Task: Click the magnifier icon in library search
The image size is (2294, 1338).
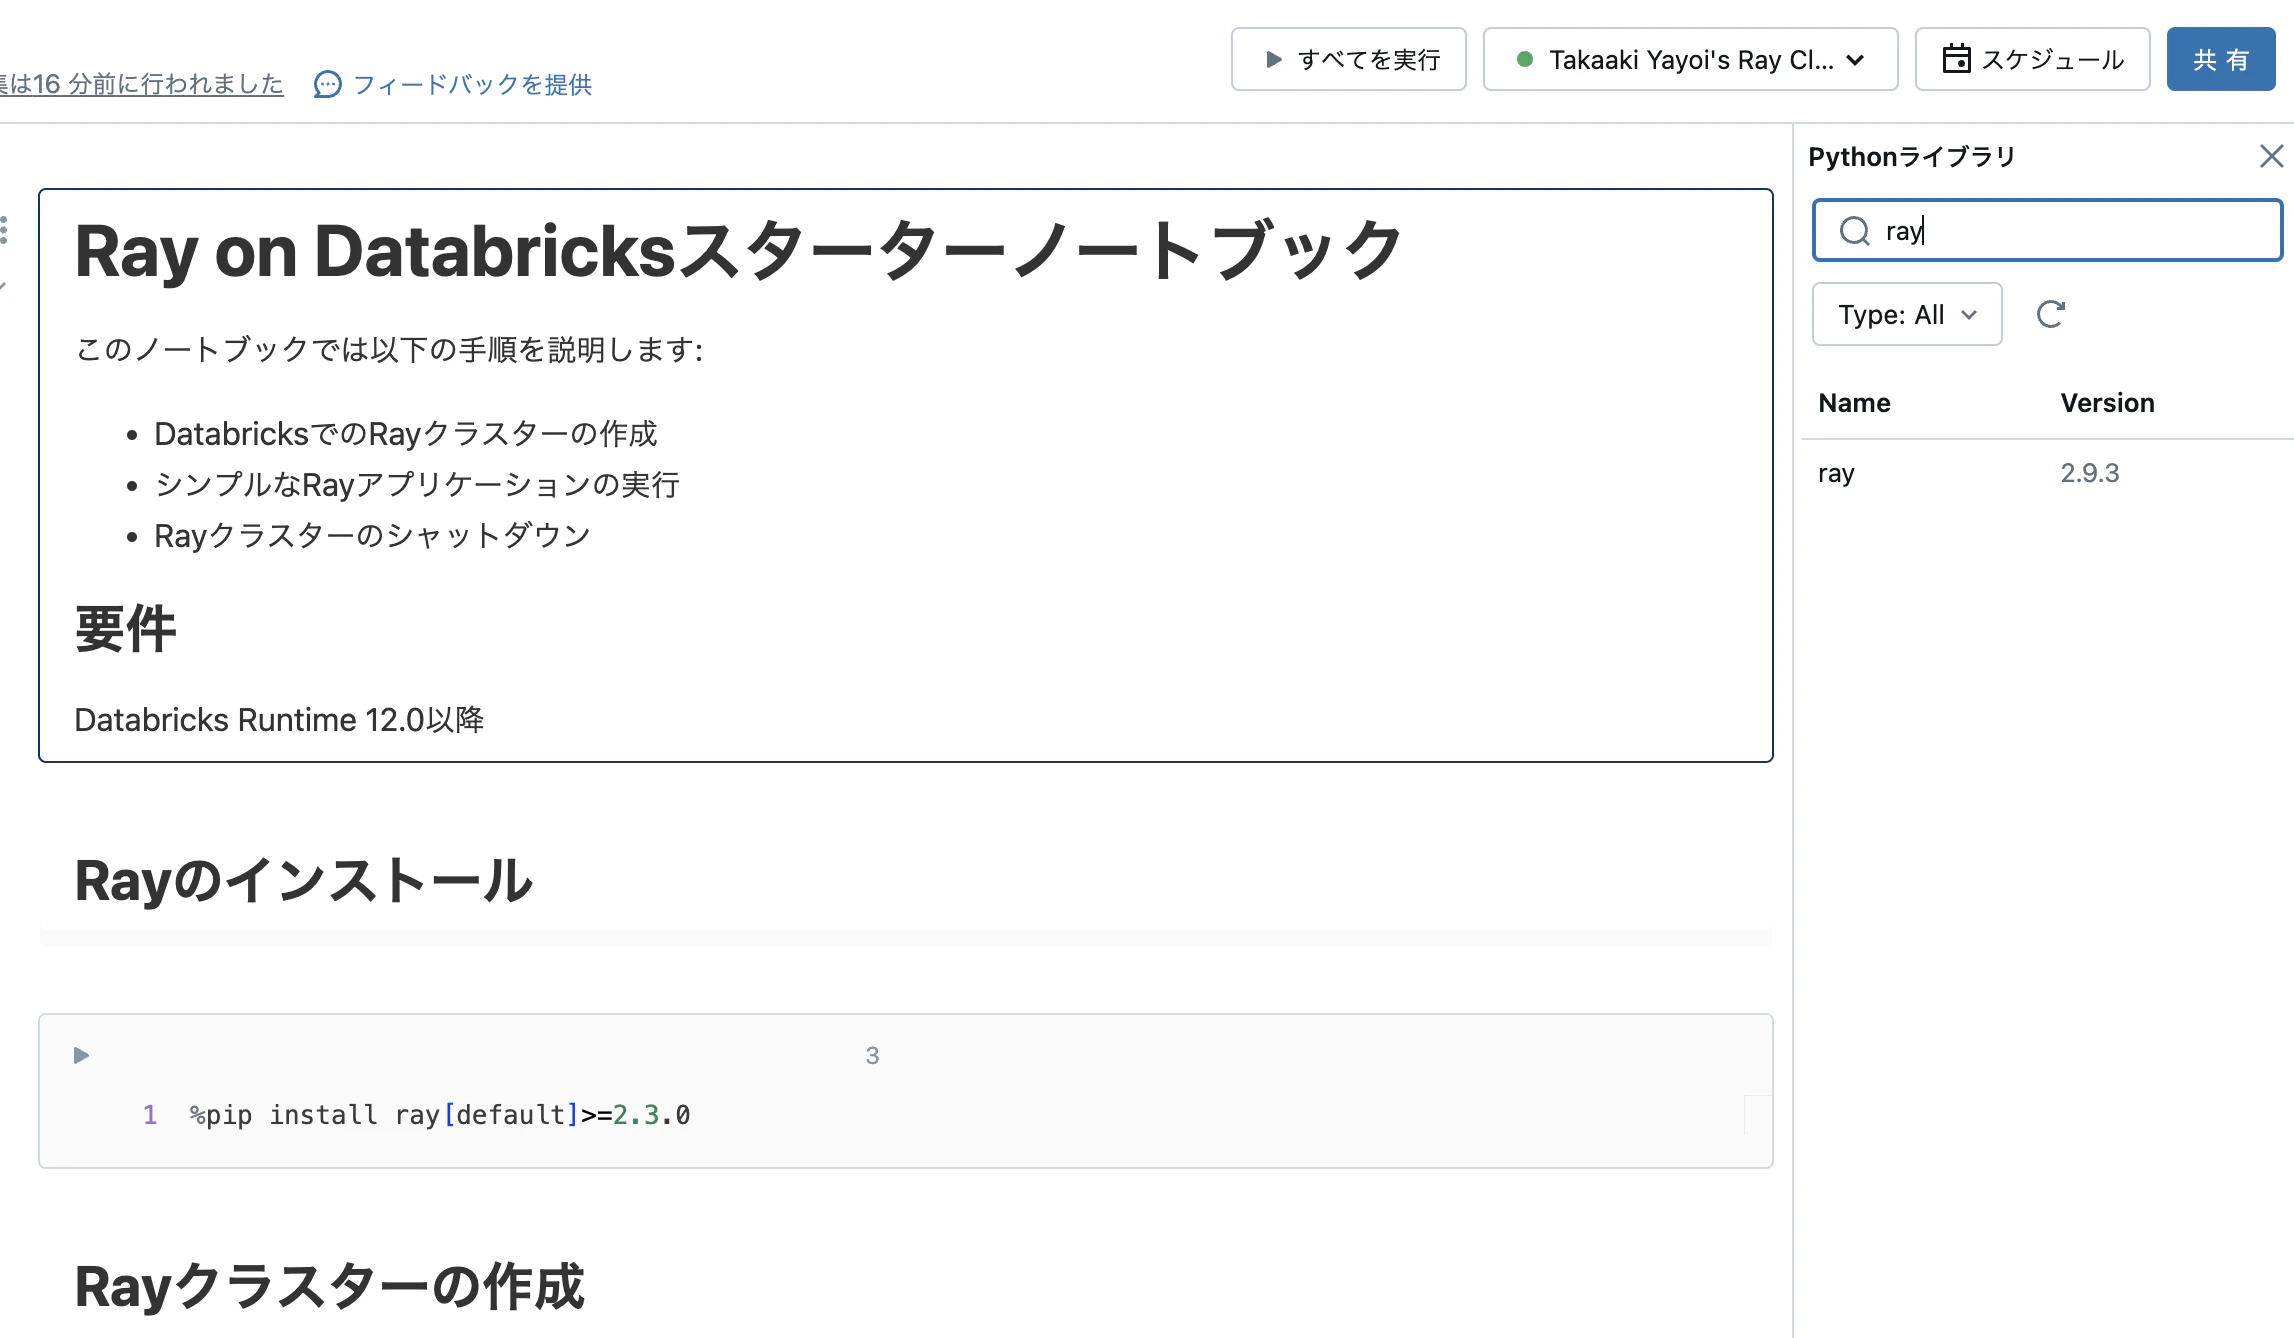Action: [1855, 231]
